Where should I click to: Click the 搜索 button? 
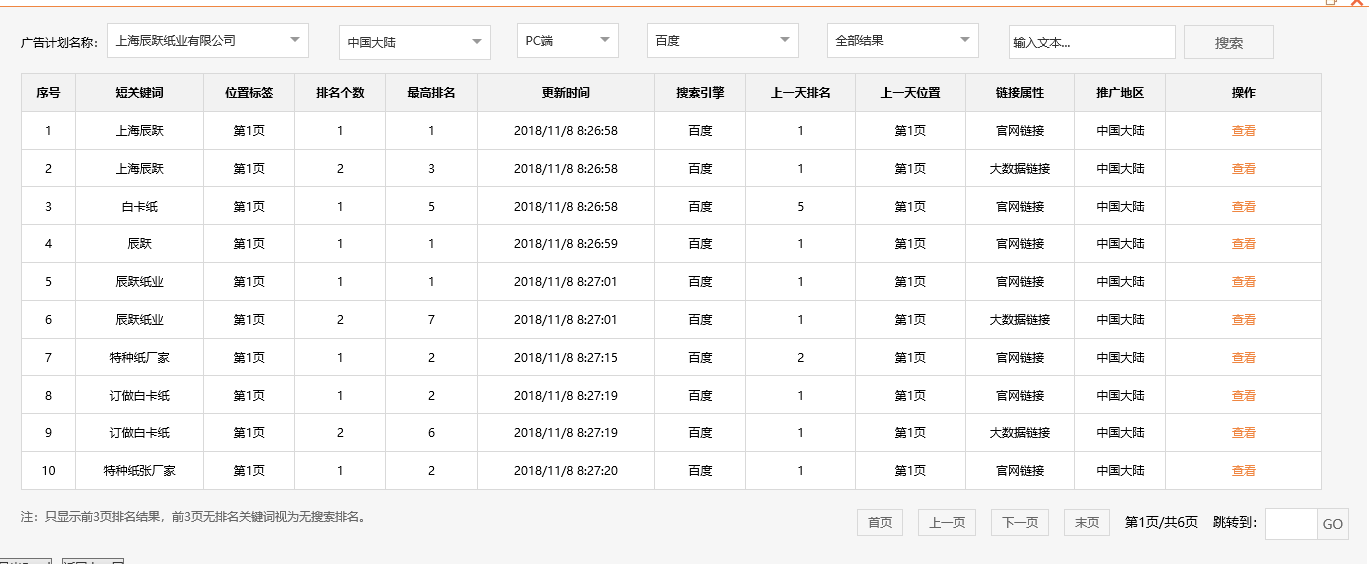tap(1229, 42)
